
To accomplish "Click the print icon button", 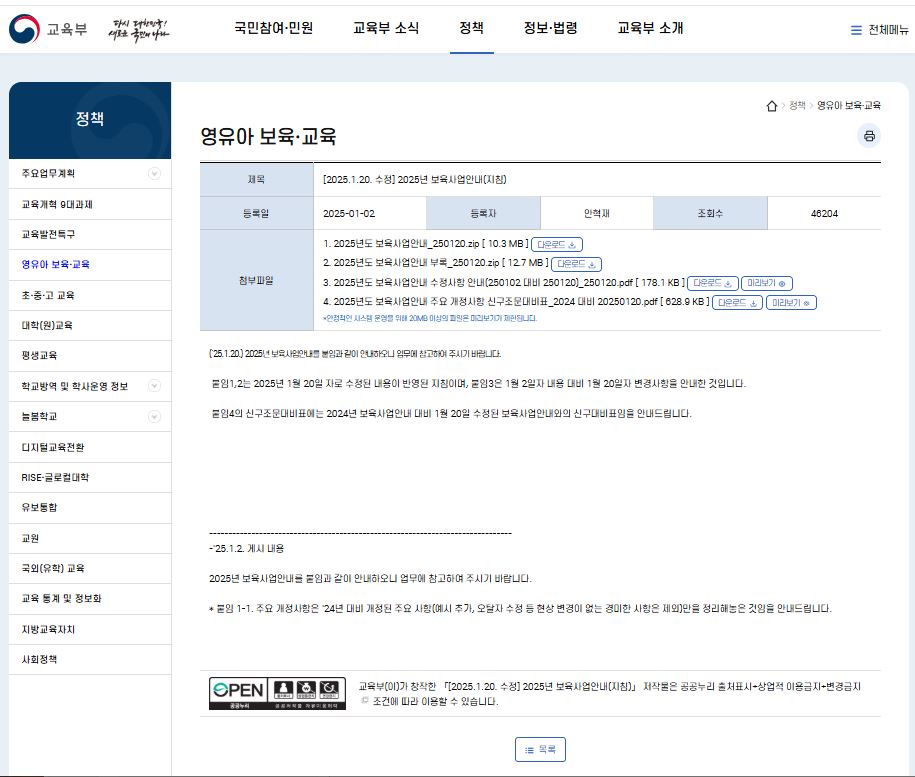I will coord(869,136).
